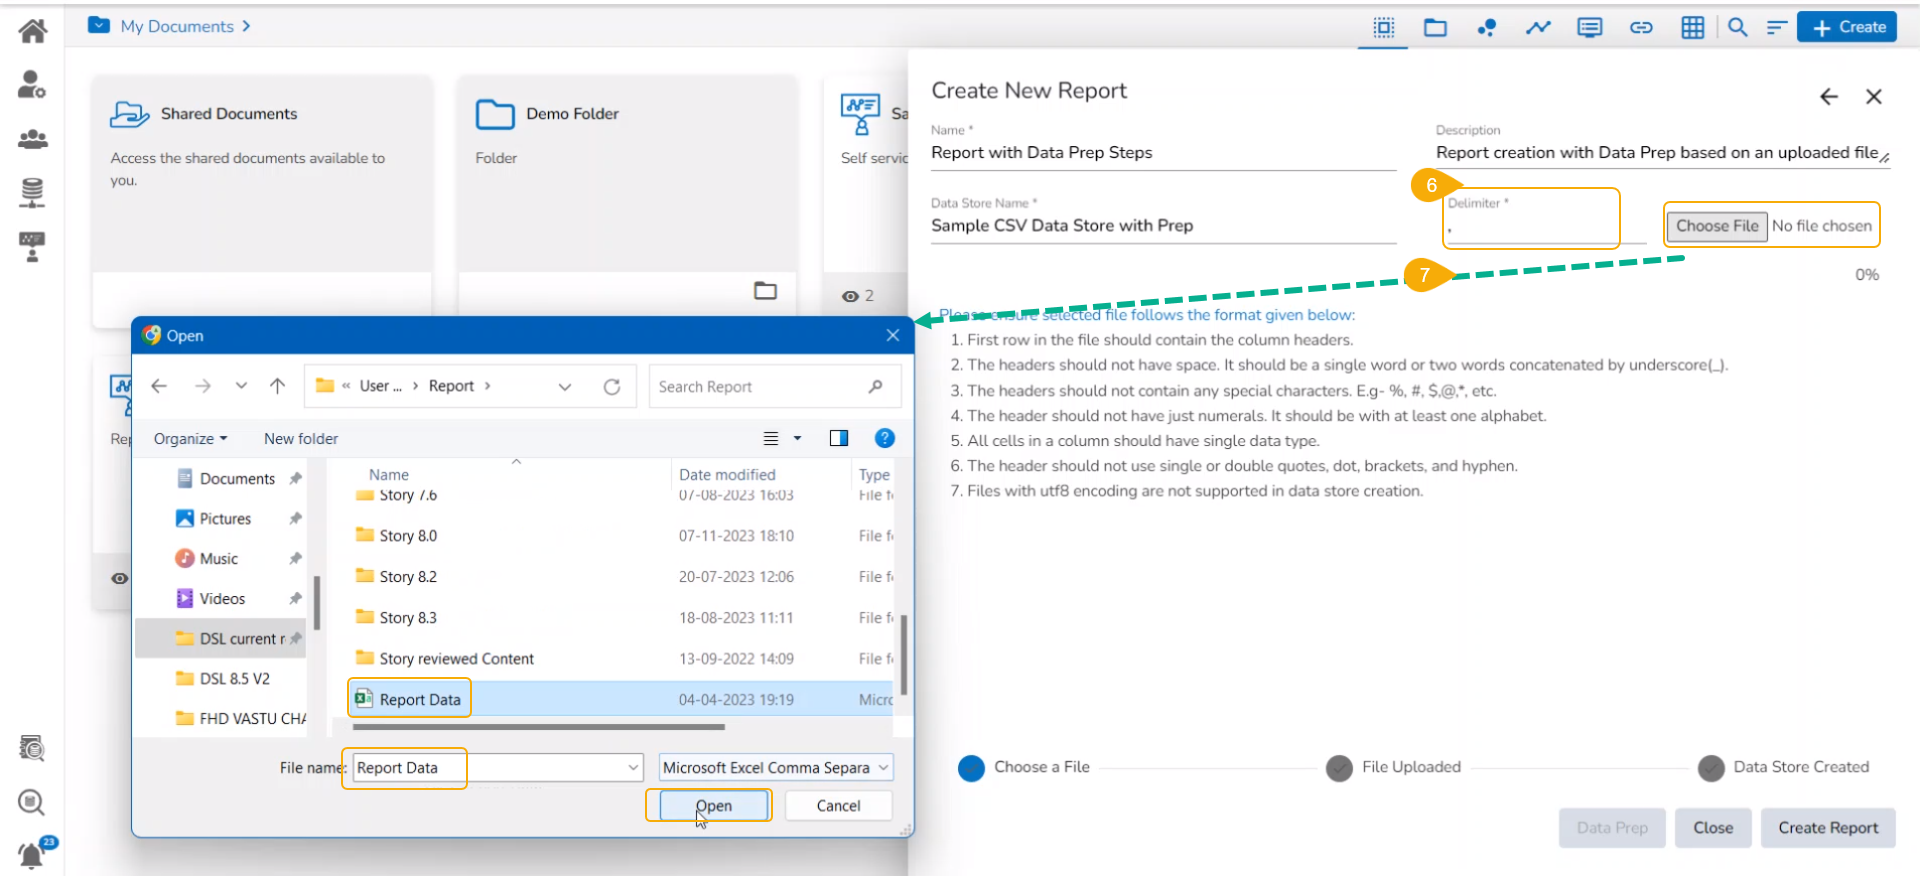Click the refresh icon in the Open dialog
This screenshot has width=1920, height=876.
coord(612,387)
